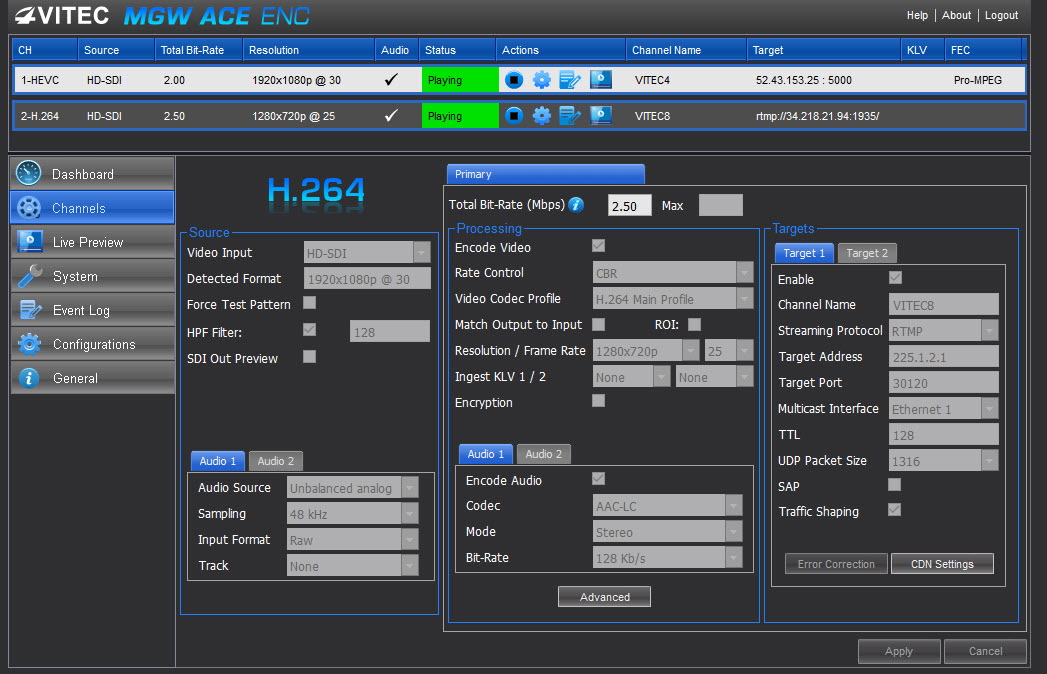The width and height of the screenshot is (1047, 674).
Task: Click the Configurations gear icon
Action: (x=29, y=343)
